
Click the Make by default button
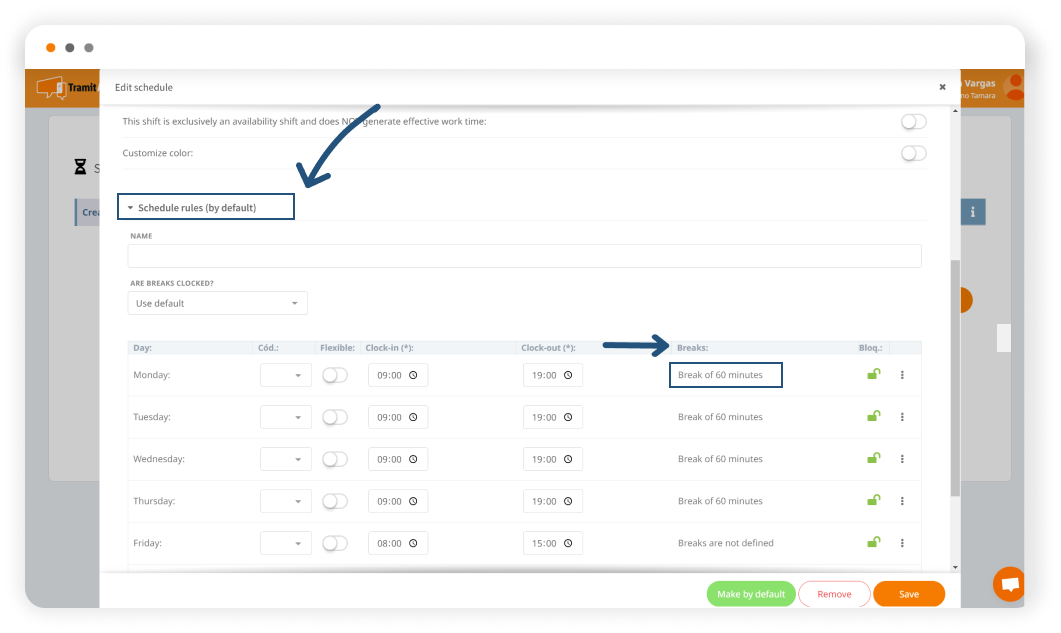tap(750, 594)
